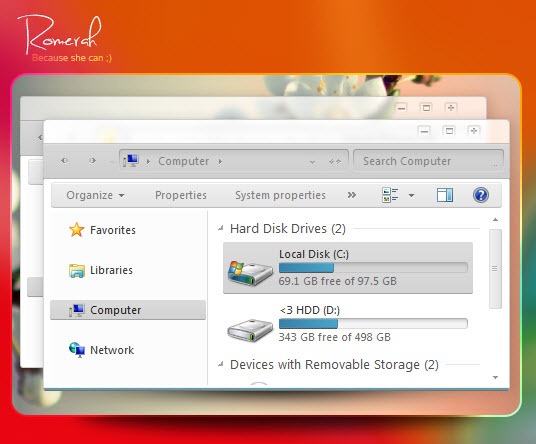The height and width of the screenshot is (444, 536).
Task: Collapse the Hard Disk Drives group
Action: [221, 228]
